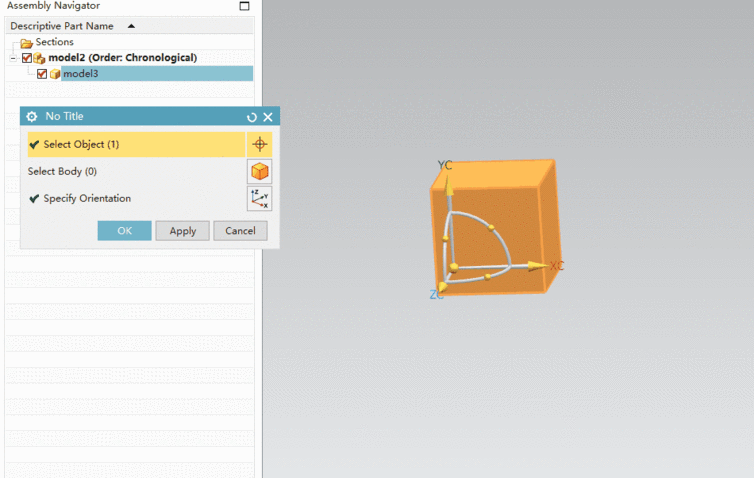Screen dimensions: 754x478
Task: Open the Specify Orientation CSYS icon
Action: pos(260,199)
